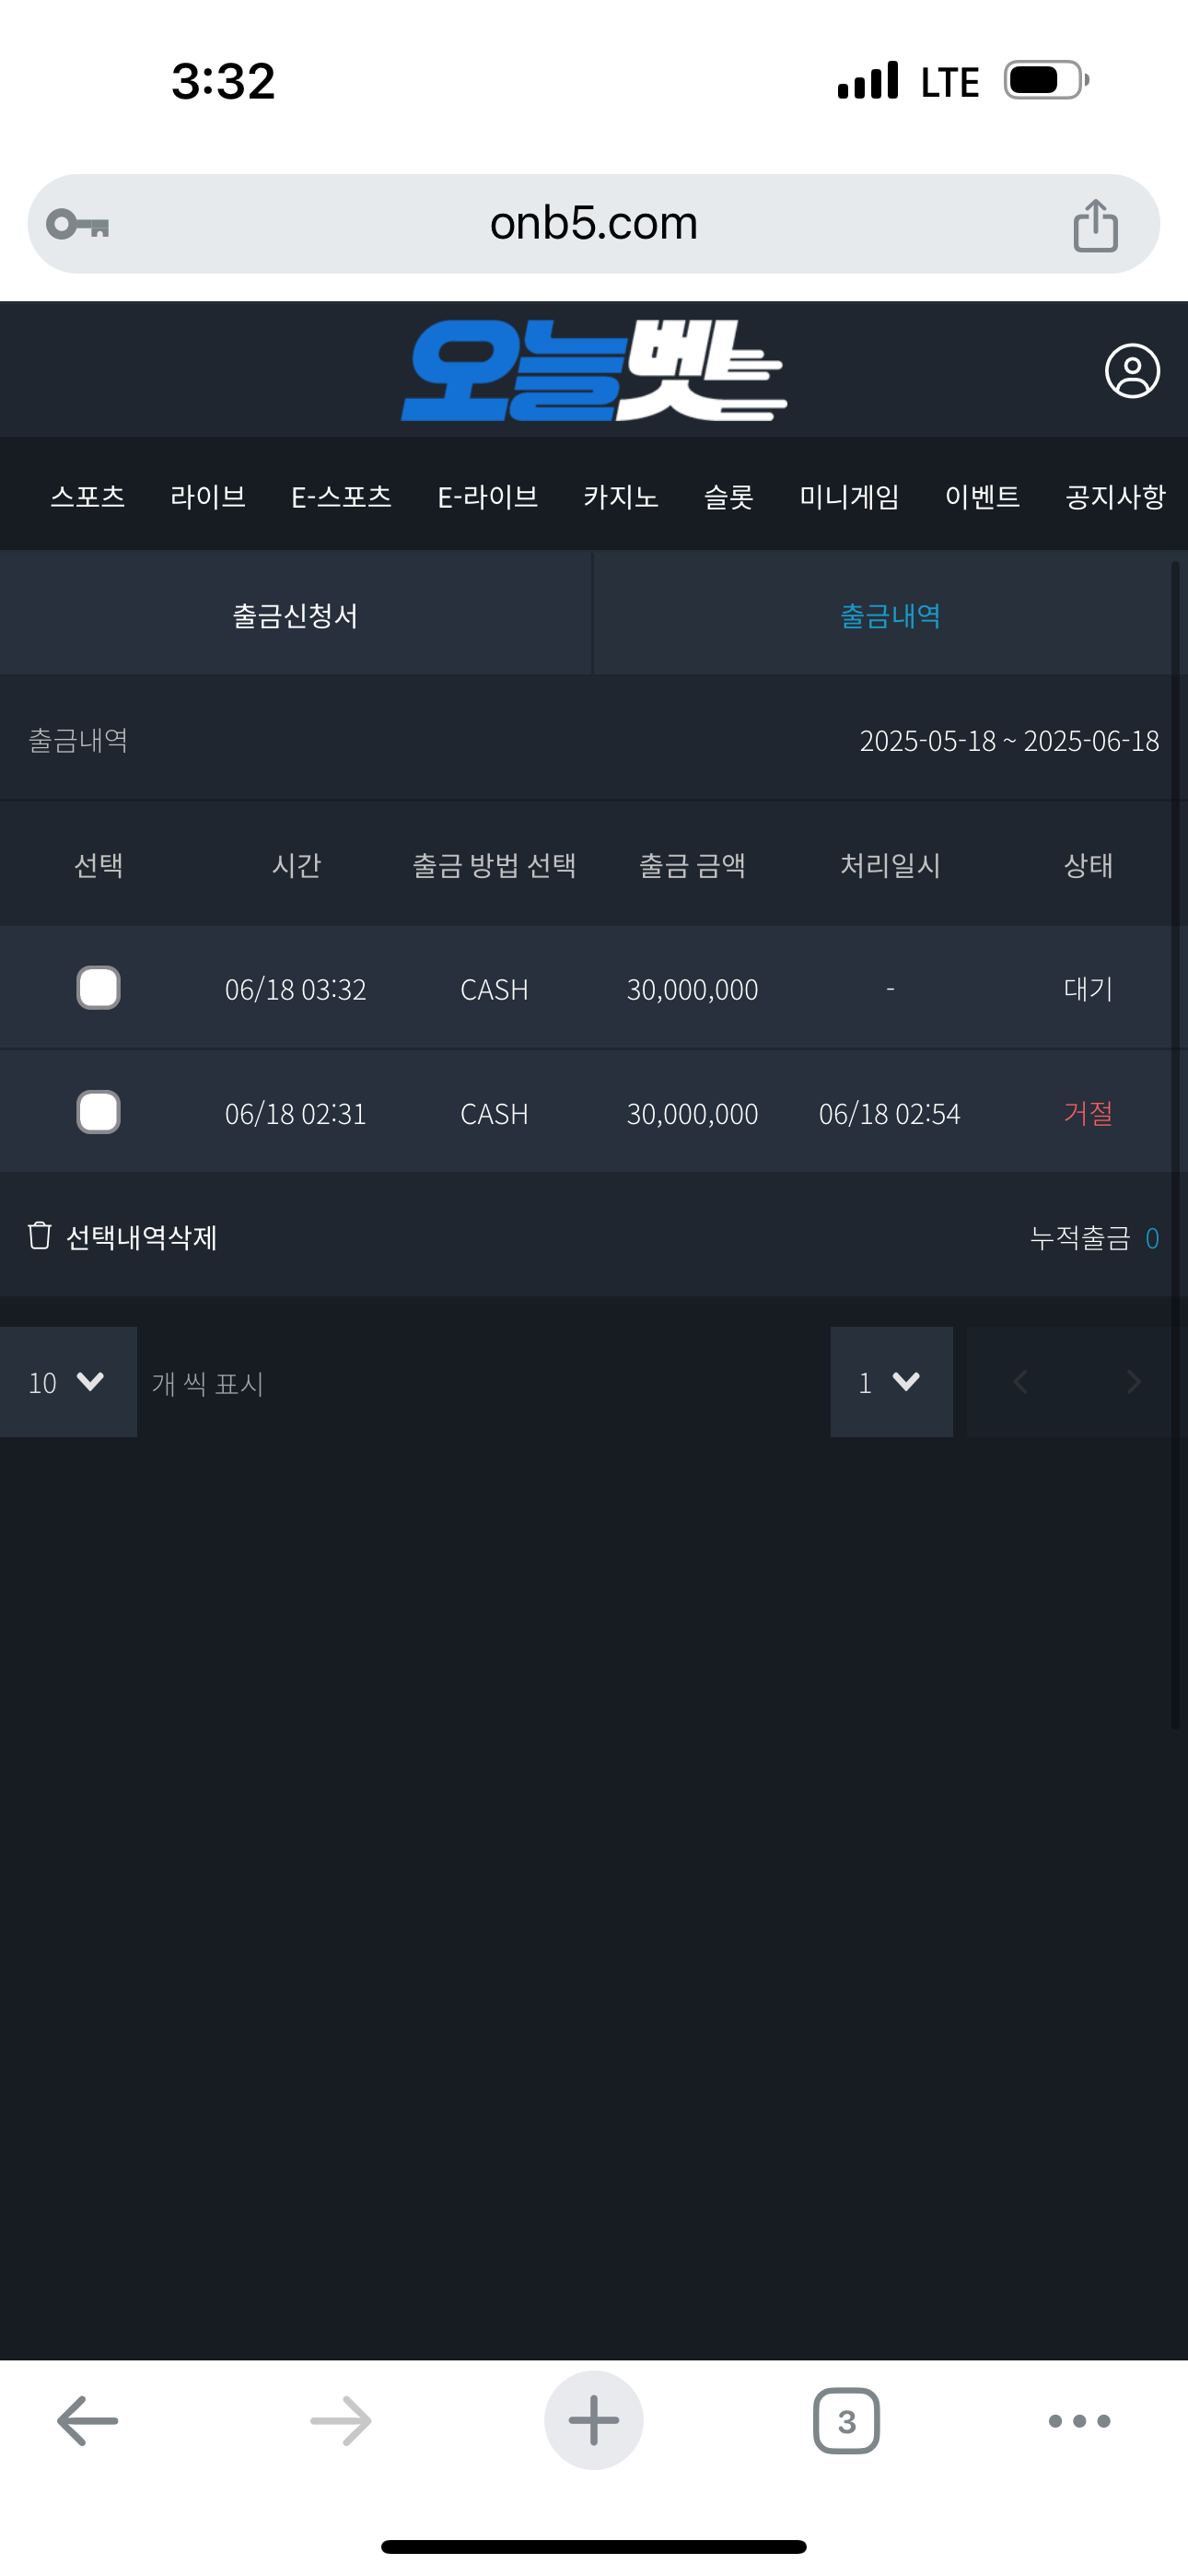Tap the key icon in address bar

pos(78,224)
